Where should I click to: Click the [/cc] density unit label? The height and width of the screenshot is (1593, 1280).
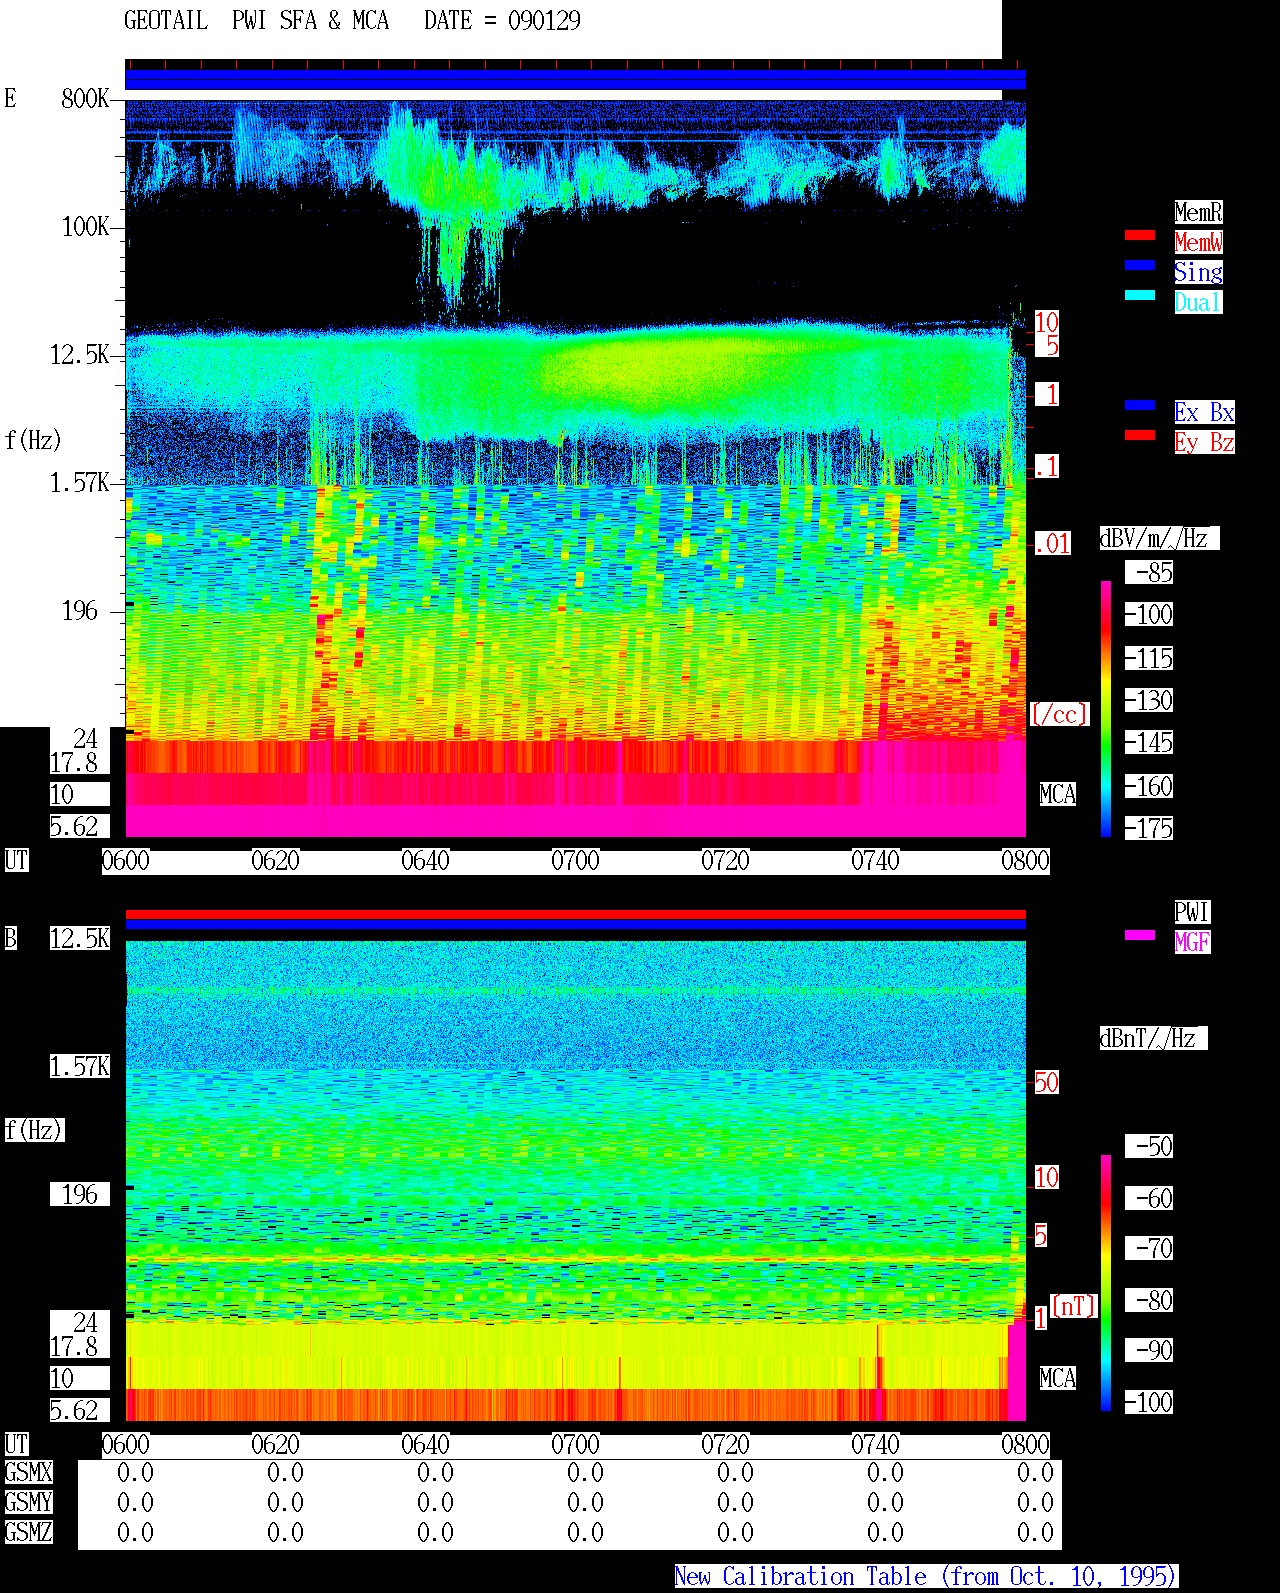[1059, 714]
